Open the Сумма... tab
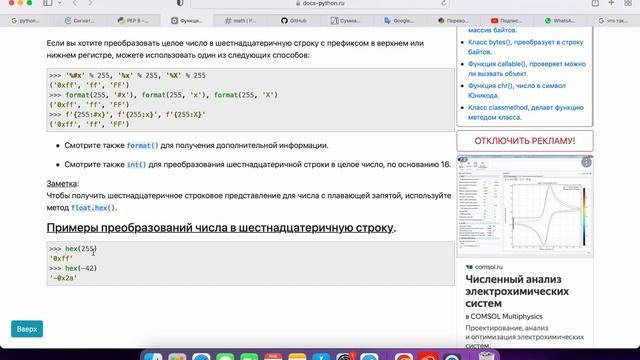 pyautogui.click(x=346, y=20)
